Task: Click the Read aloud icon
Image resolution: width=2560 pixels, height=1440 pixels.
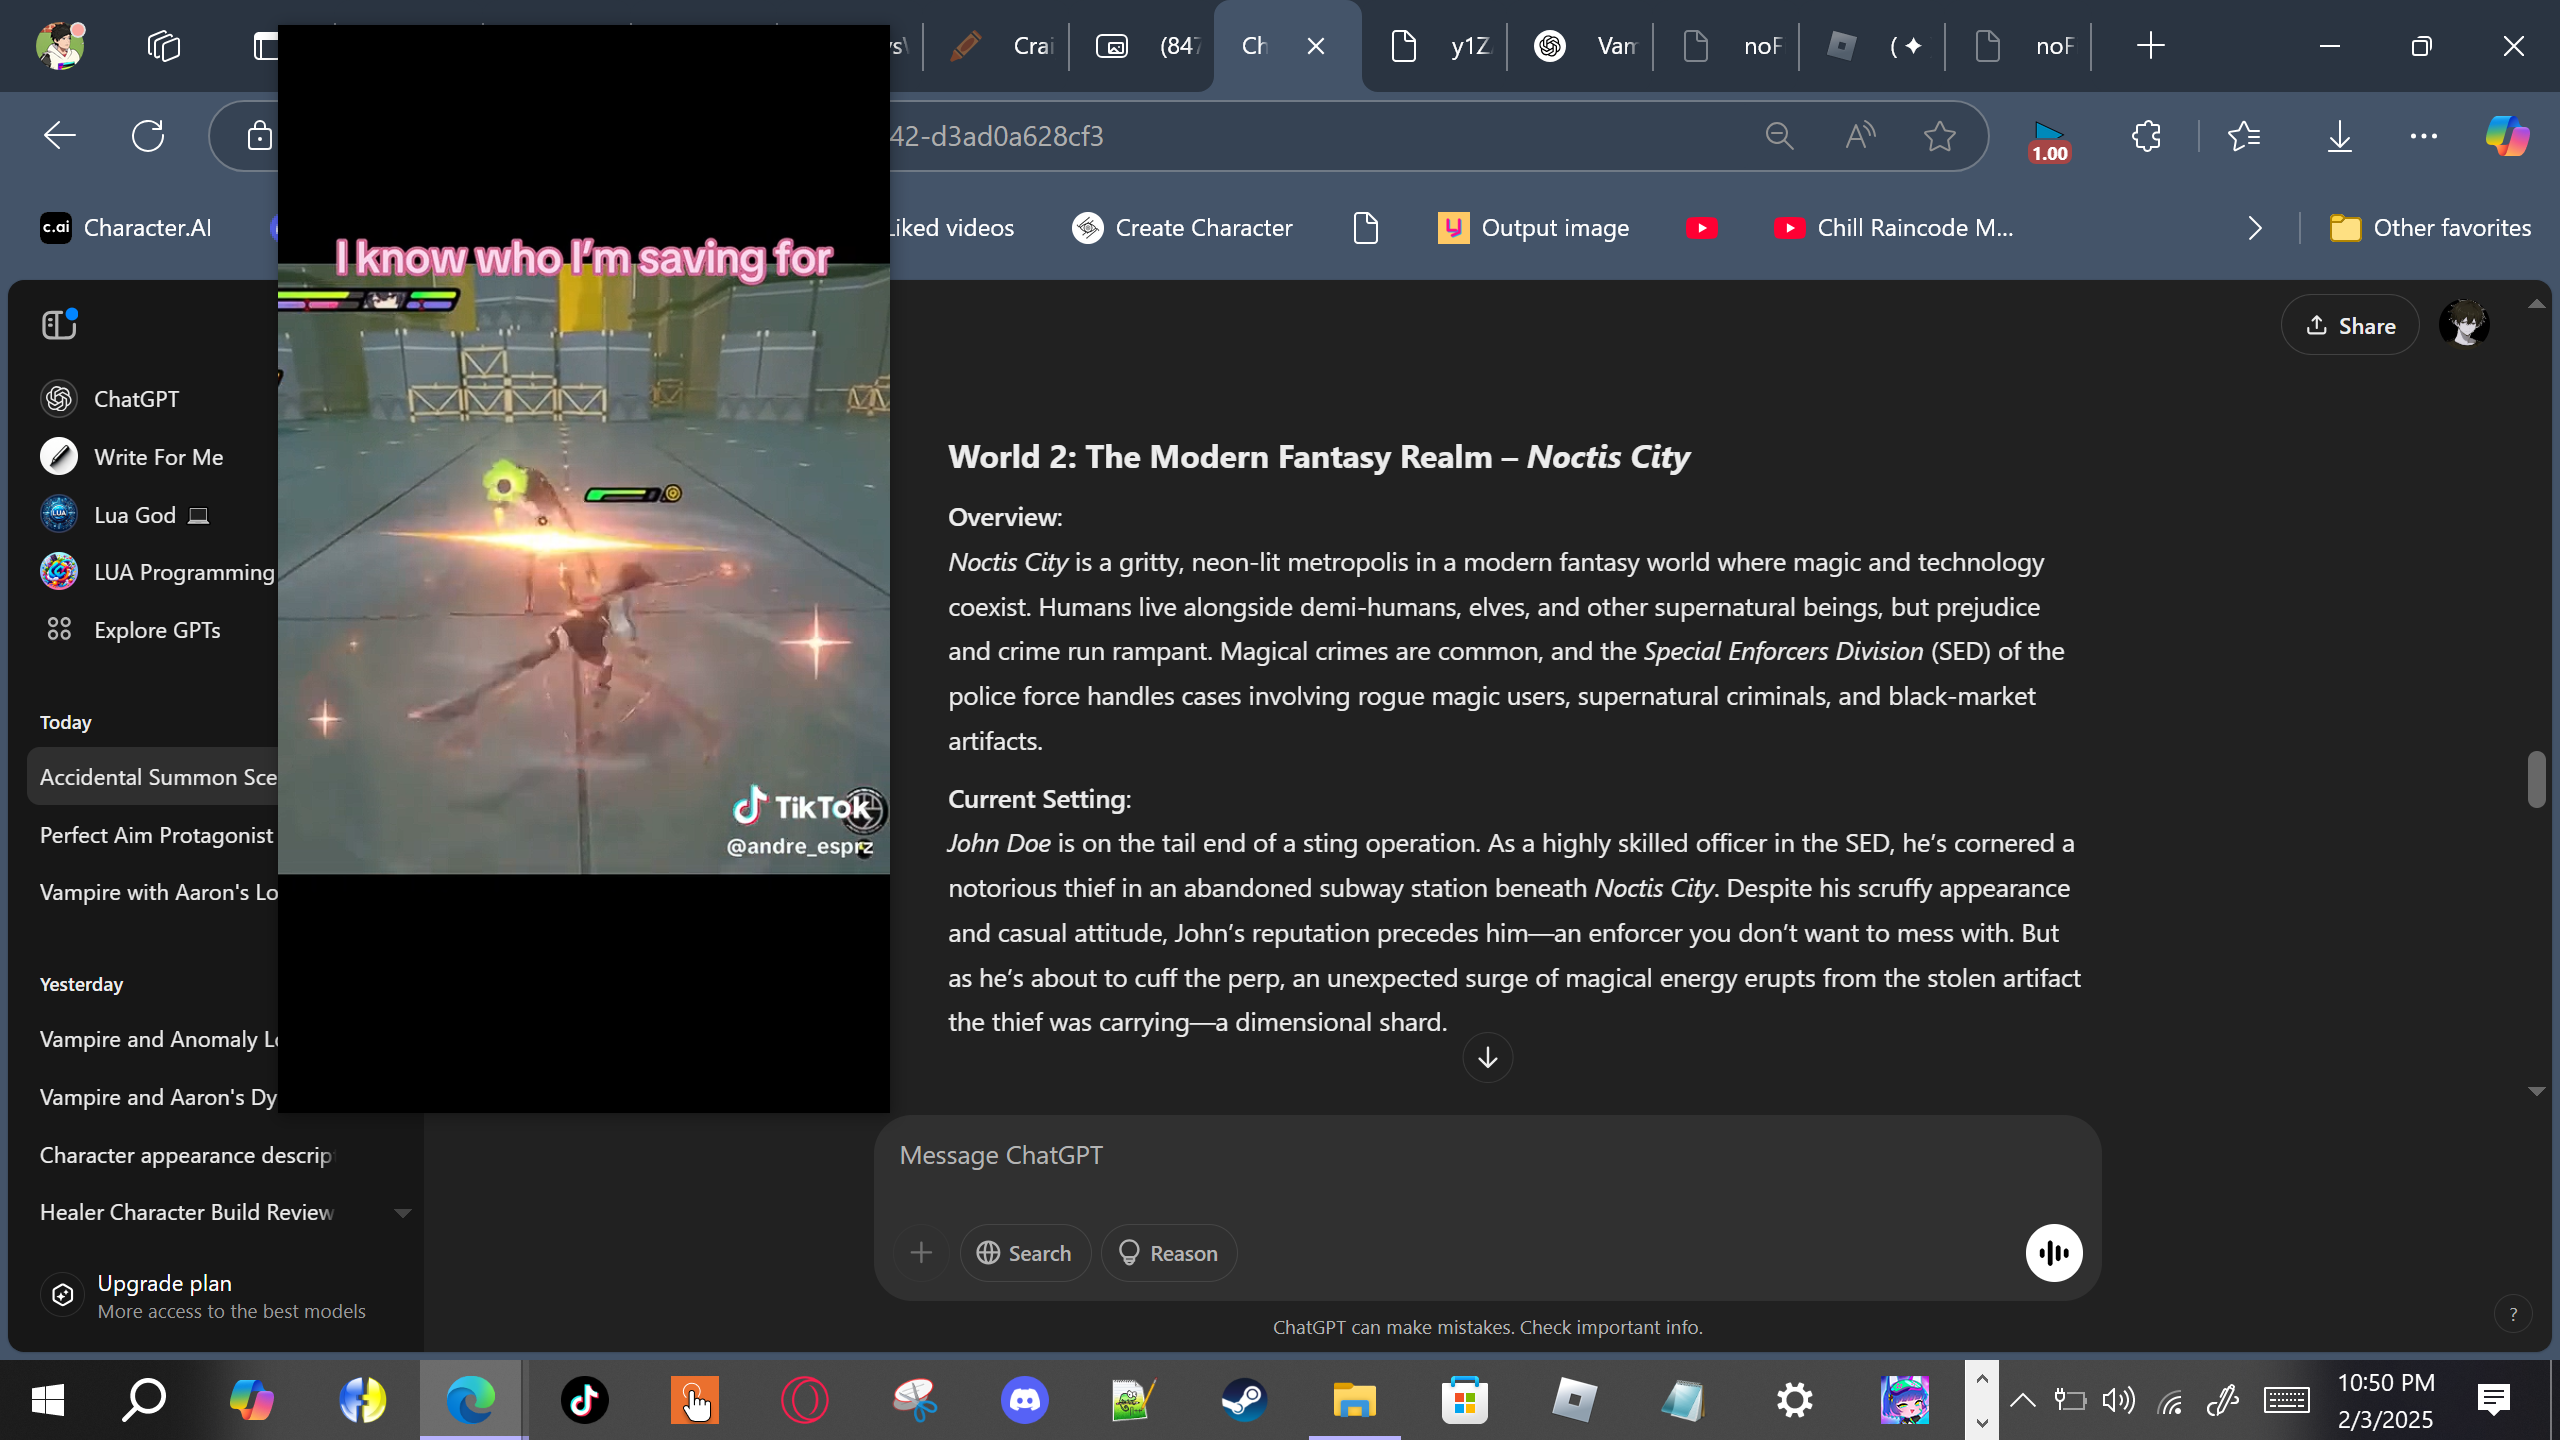Action: coord(1860,136)
